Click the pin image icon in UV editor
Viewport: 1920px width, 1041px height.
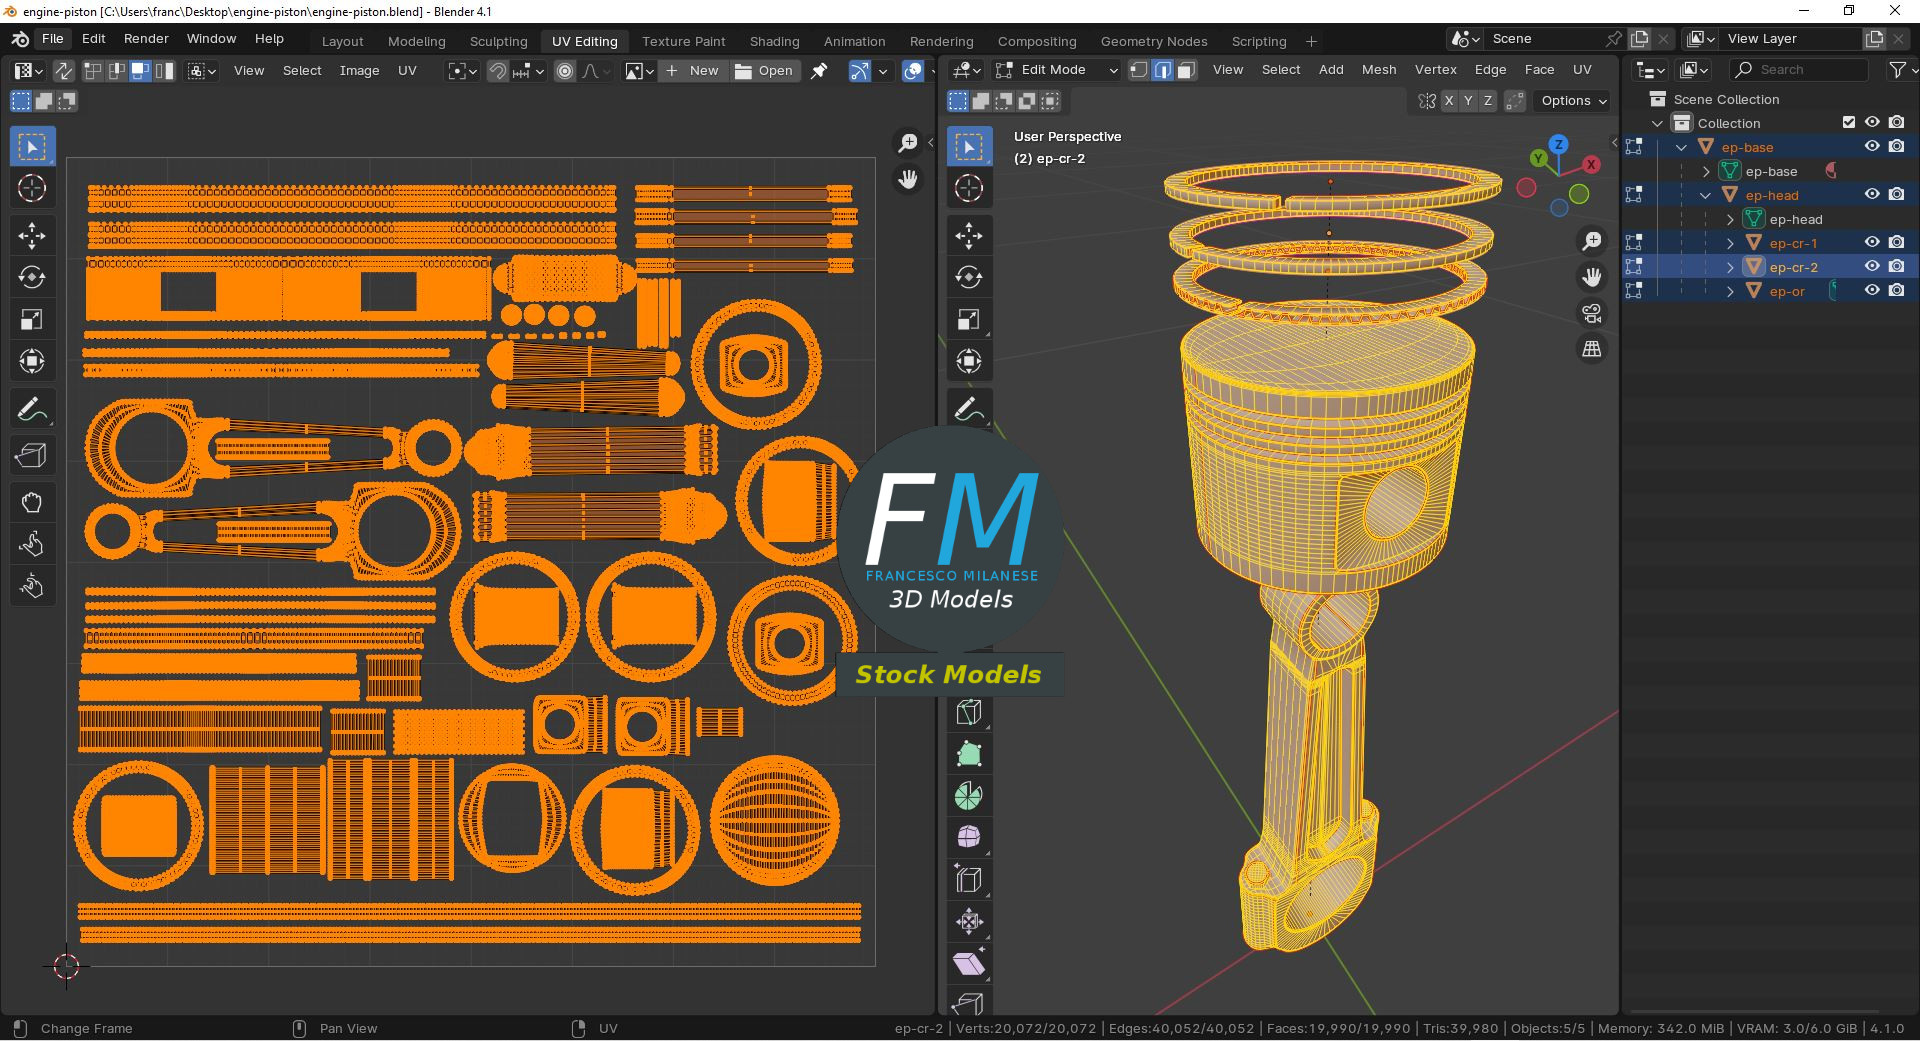819,71
